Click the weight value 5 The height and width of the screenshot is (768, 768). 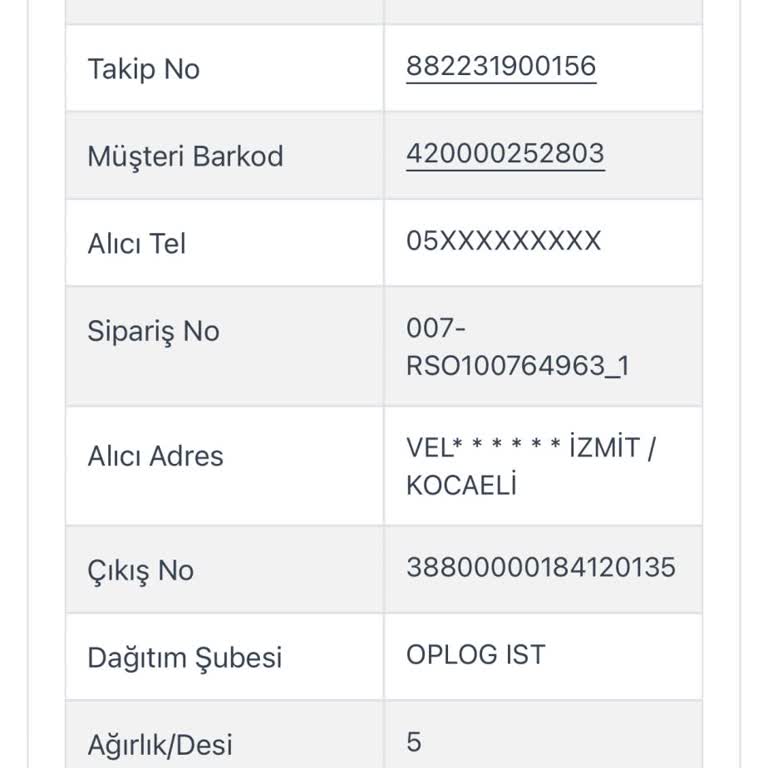[414, 742]
